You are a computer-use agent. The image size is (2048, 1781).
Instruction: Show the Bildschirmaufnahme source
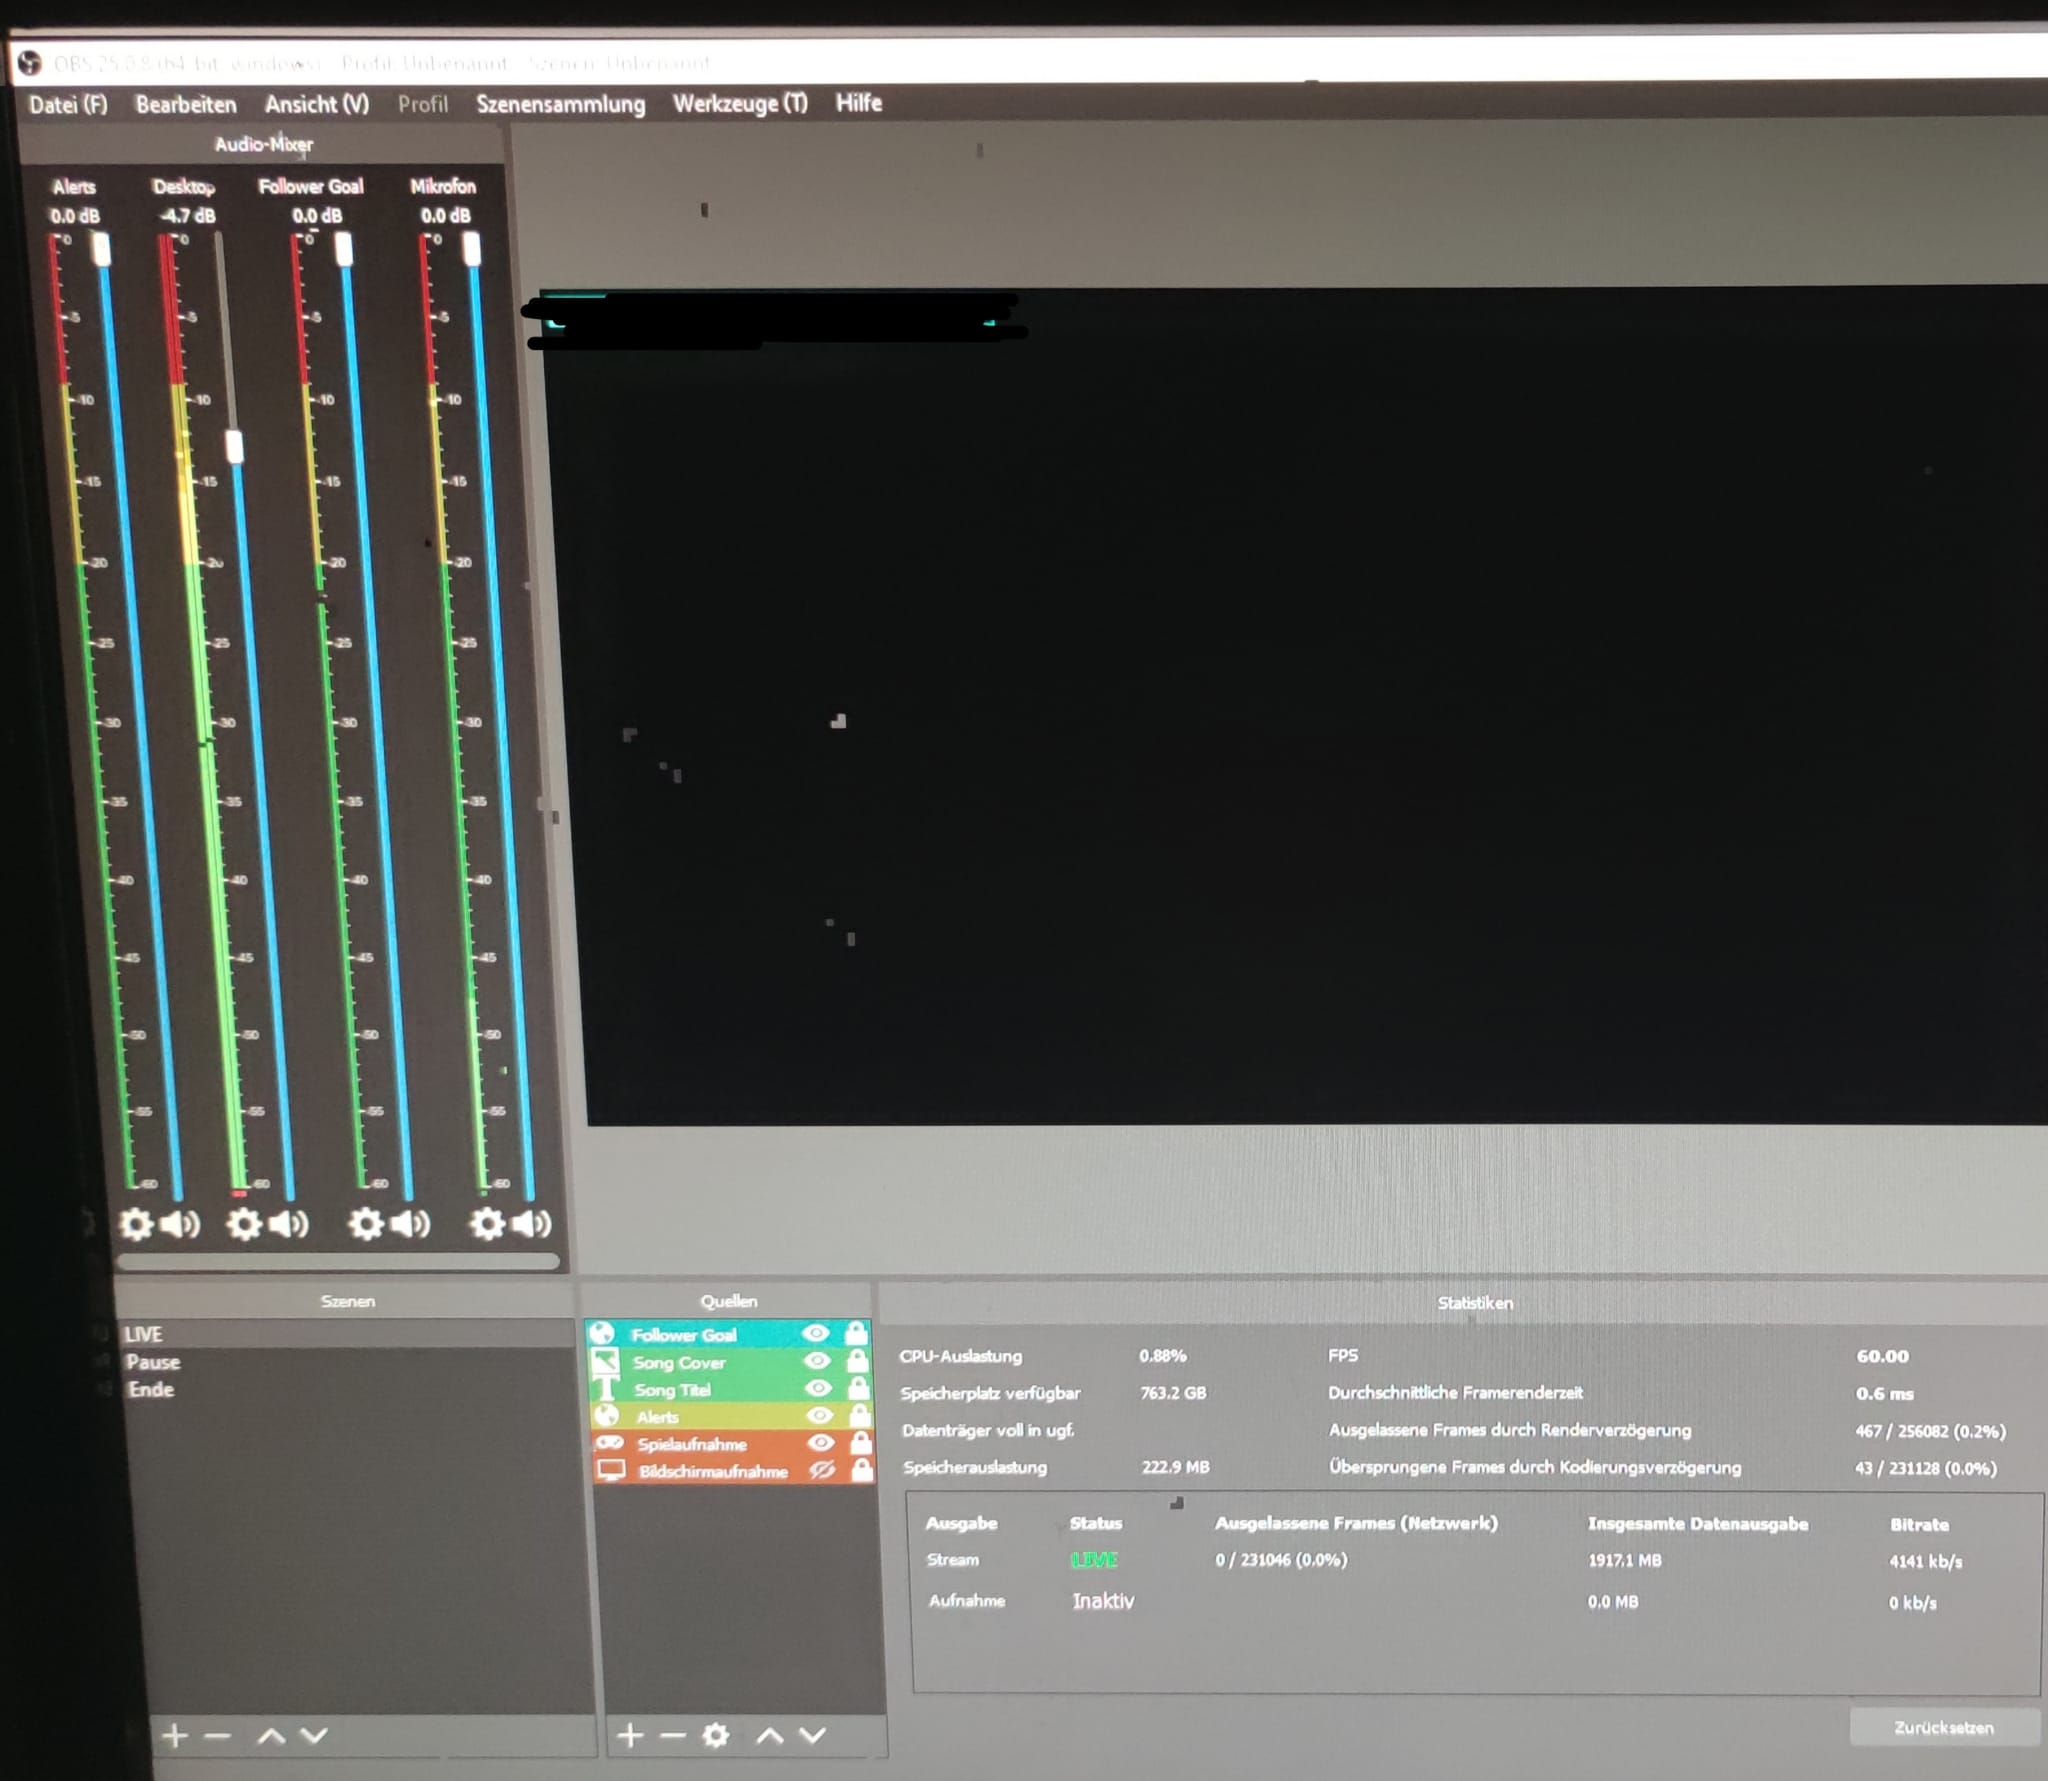[x=821, y=1469]
